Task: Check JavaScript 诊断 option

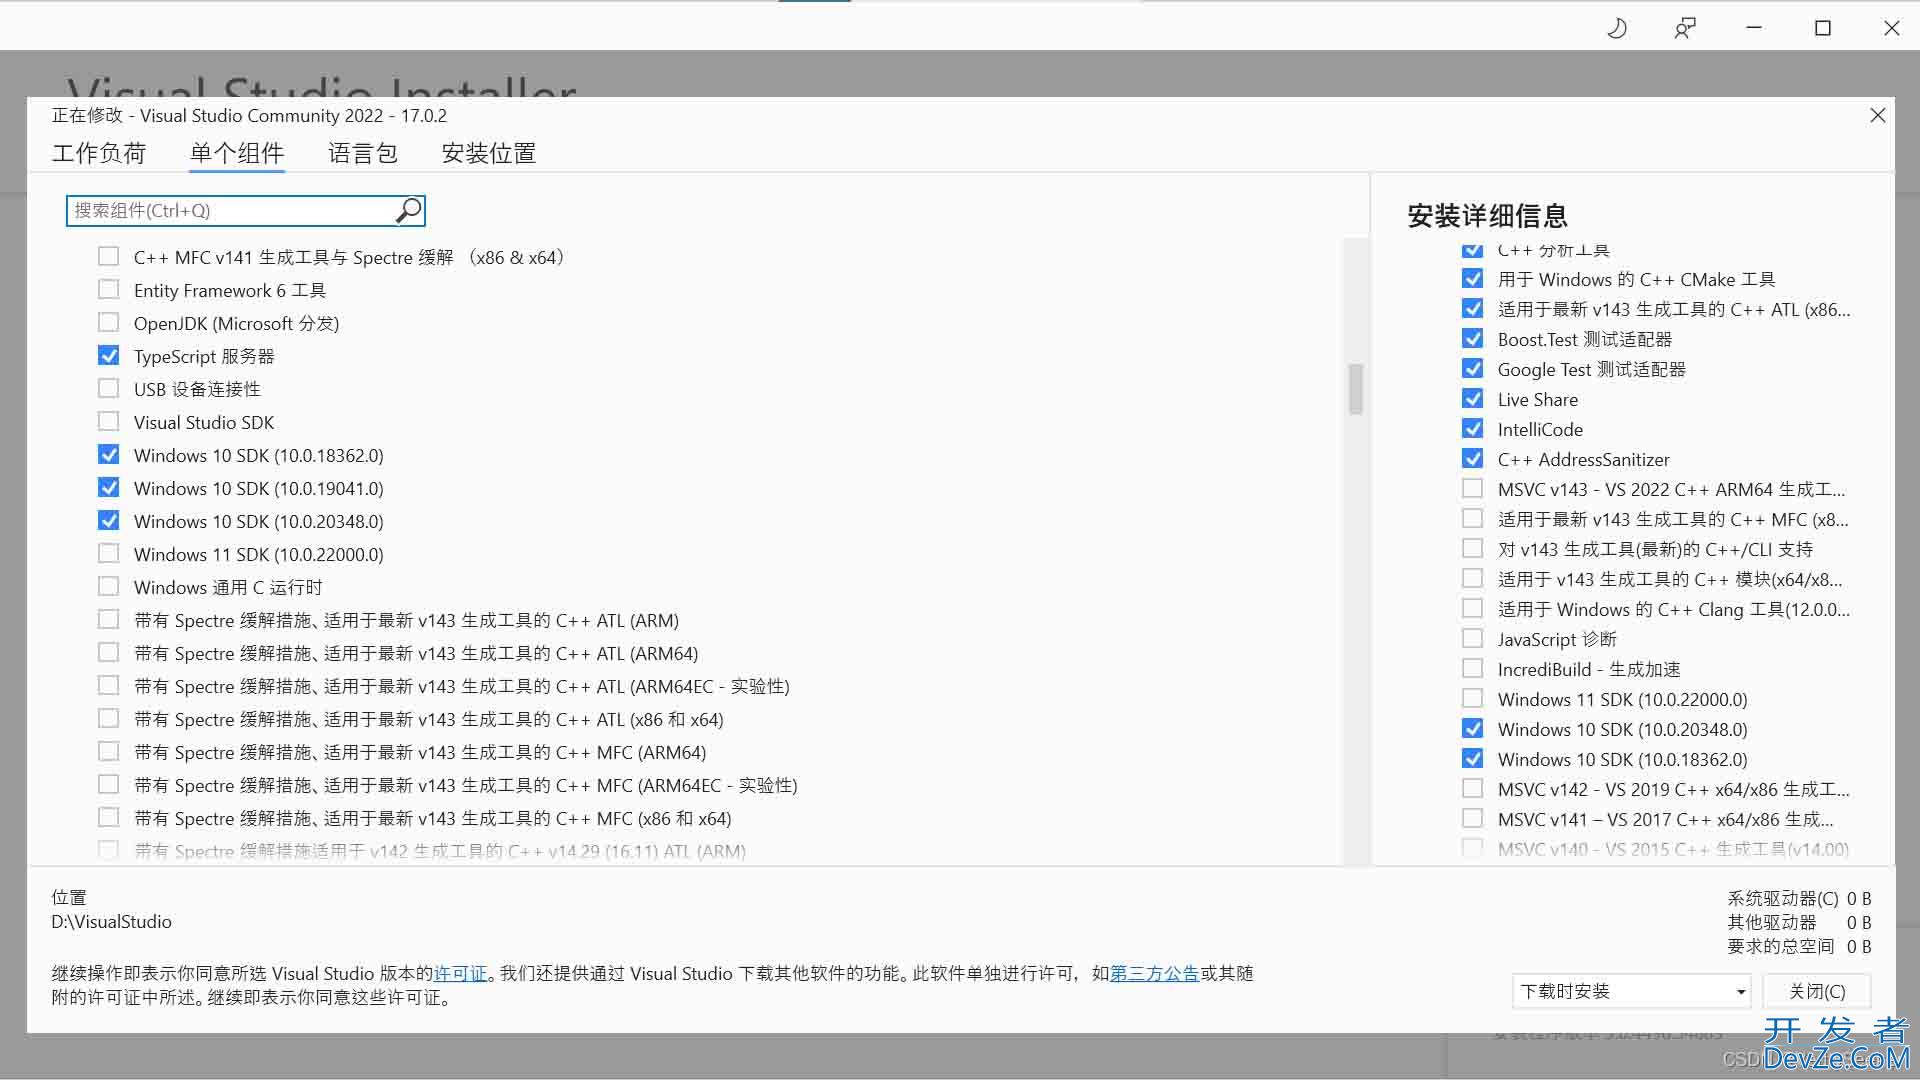Action: coord(1472,639)
